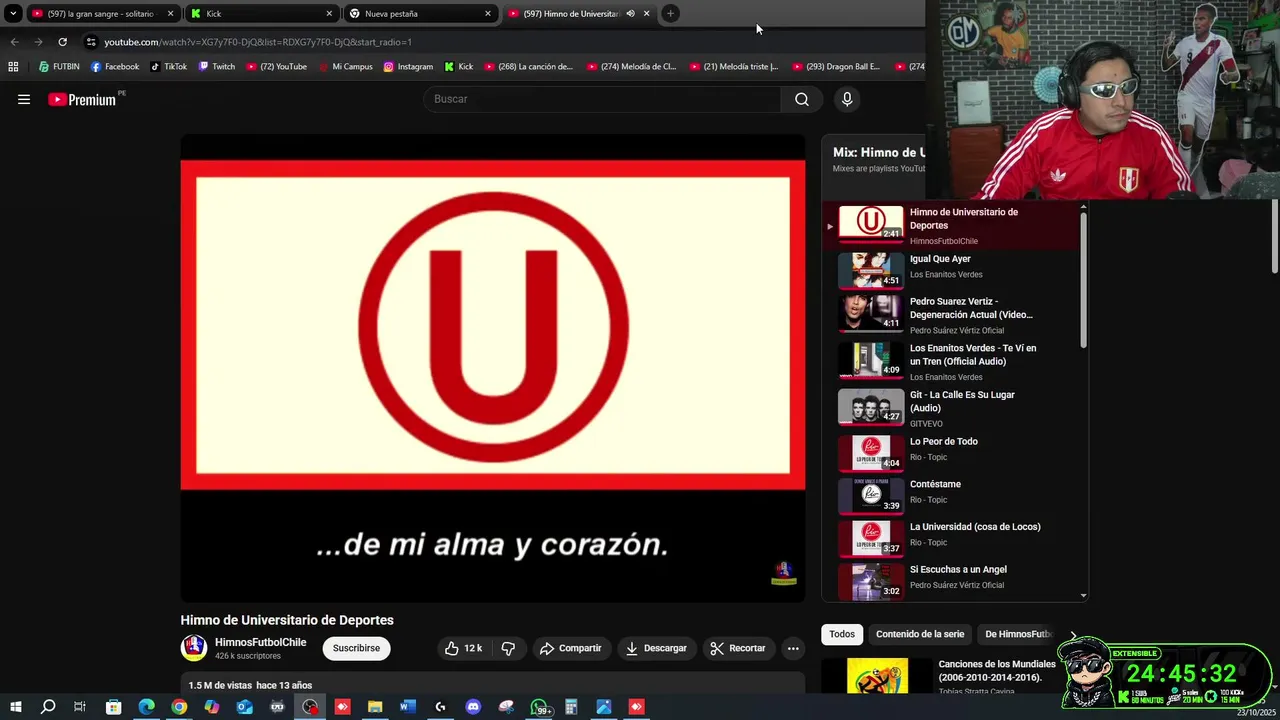
Task: Play 'Los Enanitos Verdes - Te Vi en un Tren'
Action: click(x=950, y=361)
